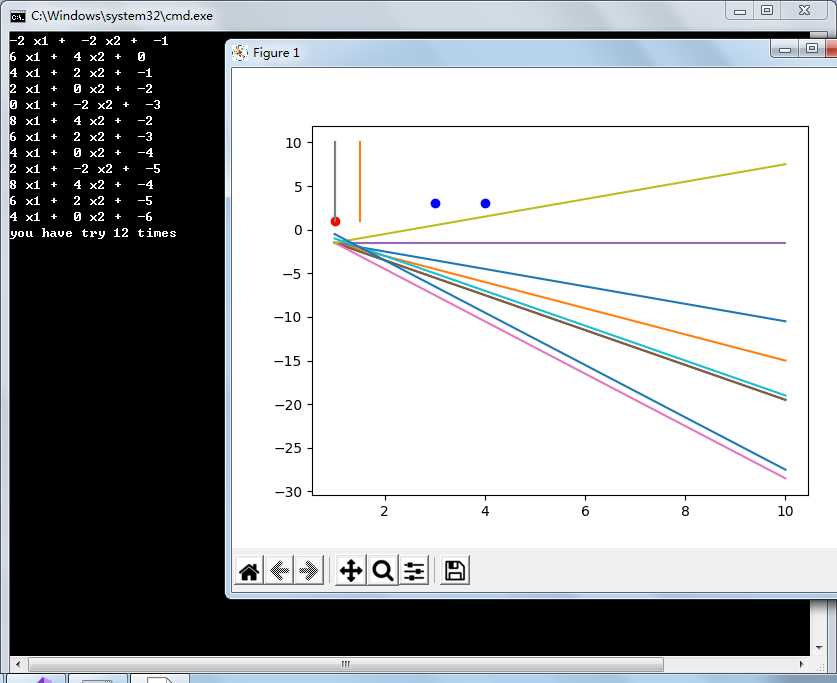Click the console line "4 x1 + 2 x2 + -1"
This screenshot has width=837, height=683.
[81, 73]
